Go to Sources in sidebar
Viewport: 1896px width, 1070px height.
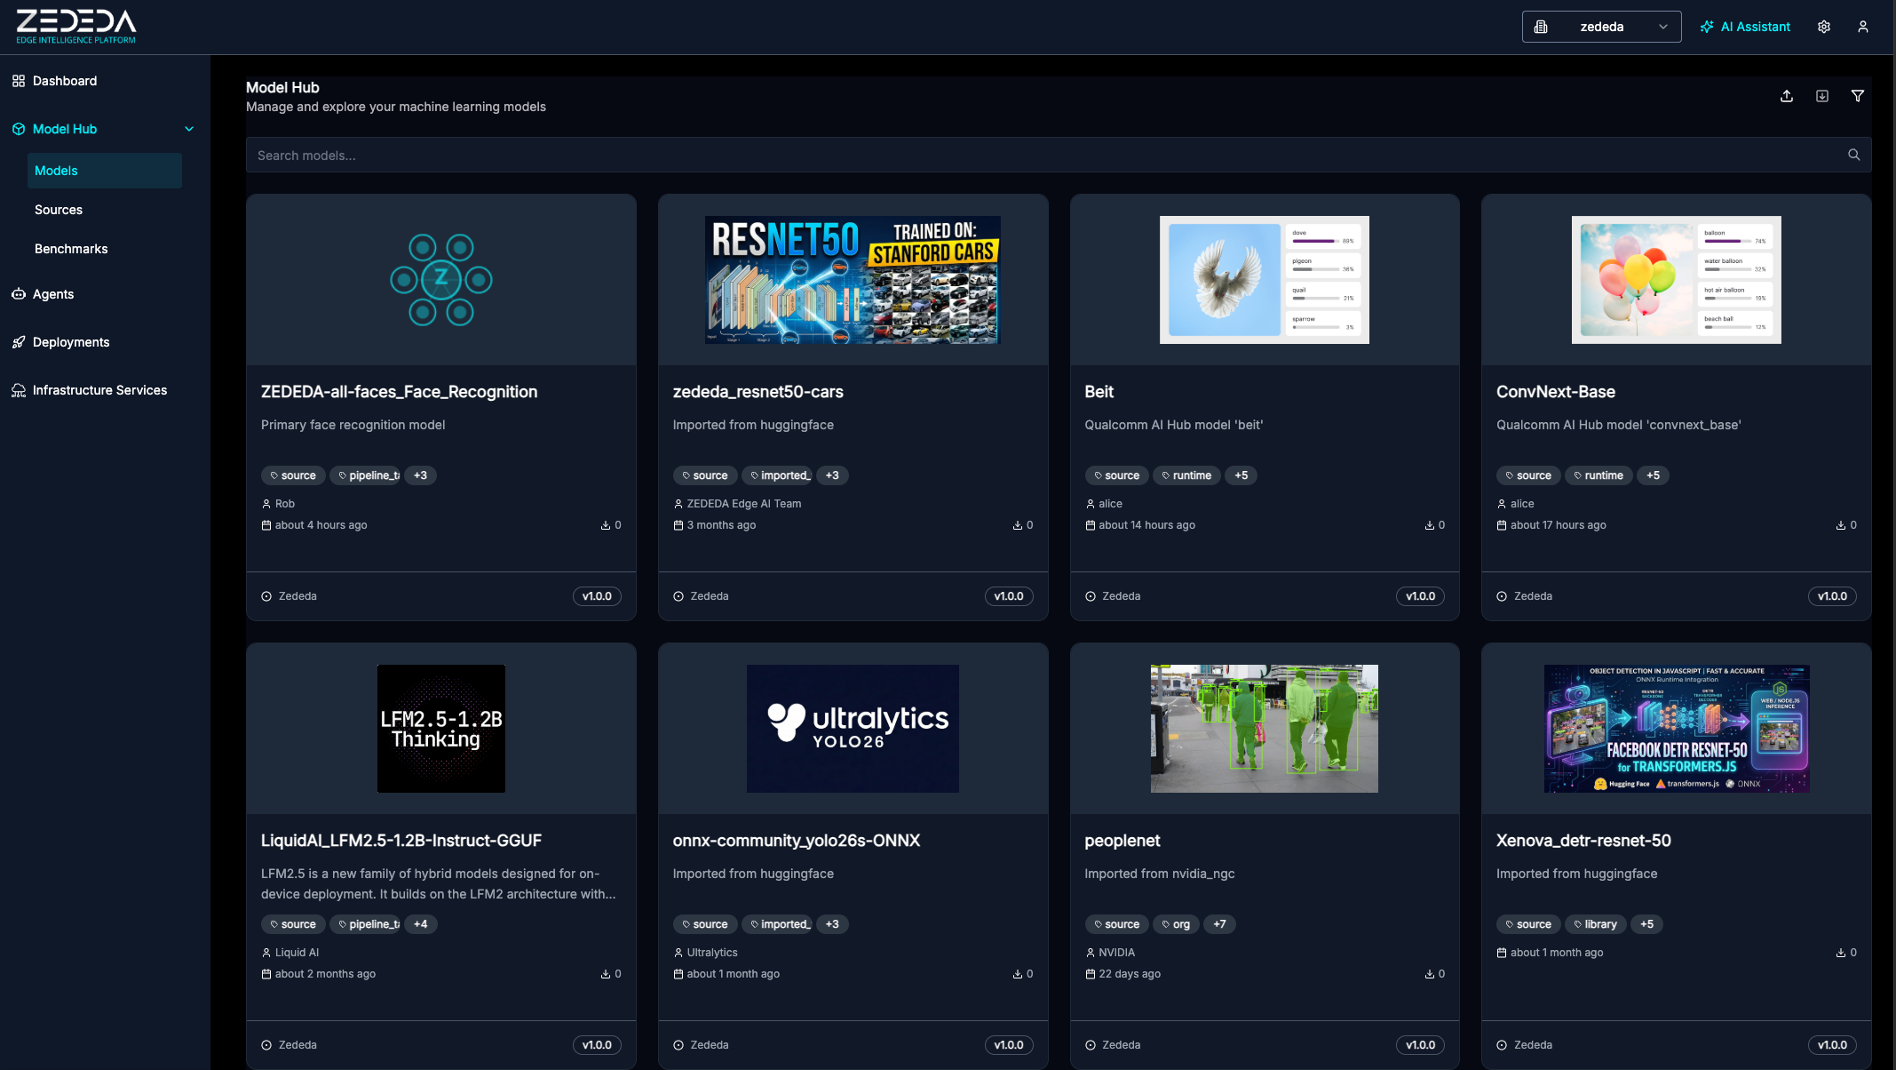[58, 210]
